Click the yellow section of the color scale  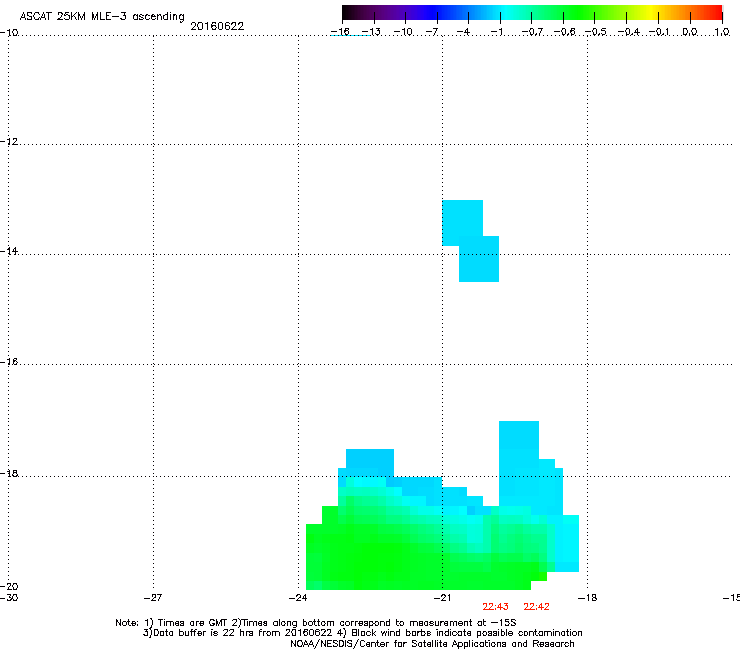(x=651, y=12)
